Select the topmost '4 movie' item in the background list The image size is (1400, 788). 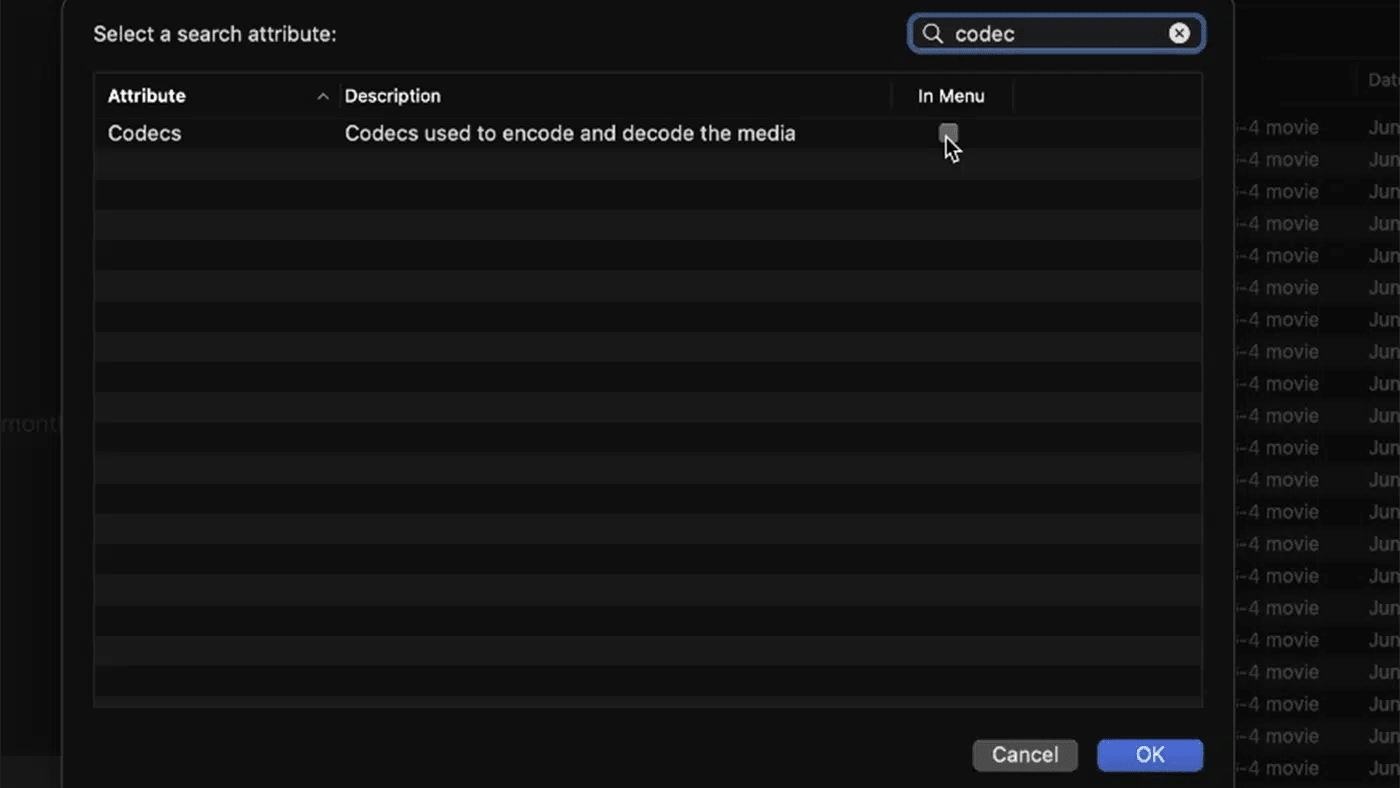pos(1290,127)
